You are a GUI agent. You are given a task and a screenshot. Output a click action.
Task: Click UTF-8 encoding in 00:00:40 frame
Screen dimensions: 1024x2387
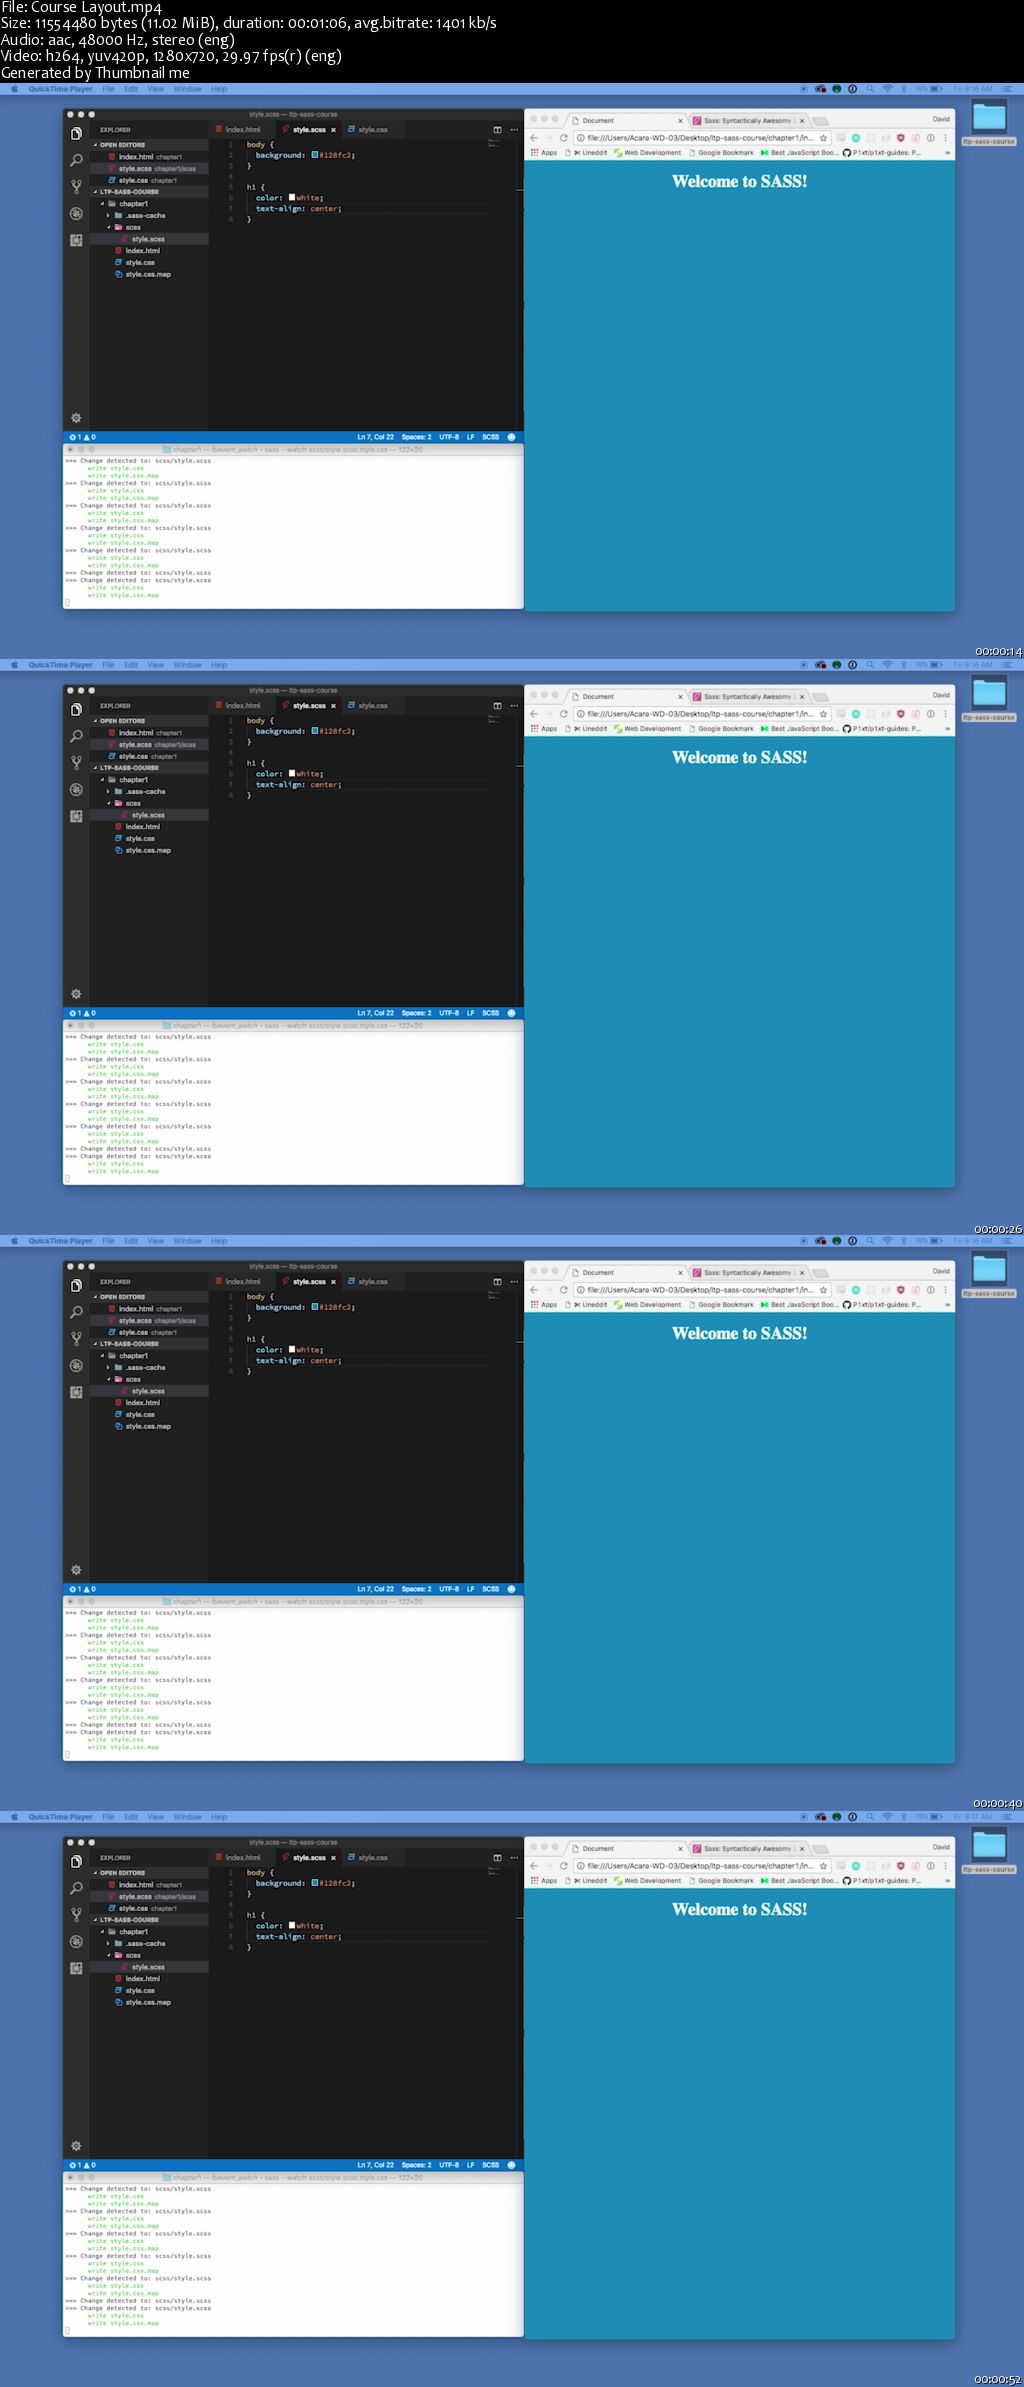(x=449, y=1589)
